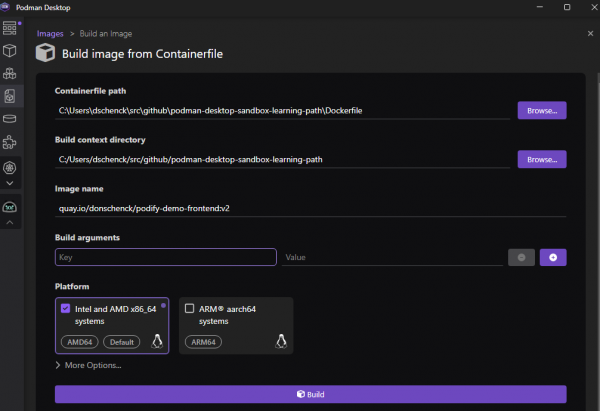
Task: Go to Images breadcrumb link
Action: 50,34
